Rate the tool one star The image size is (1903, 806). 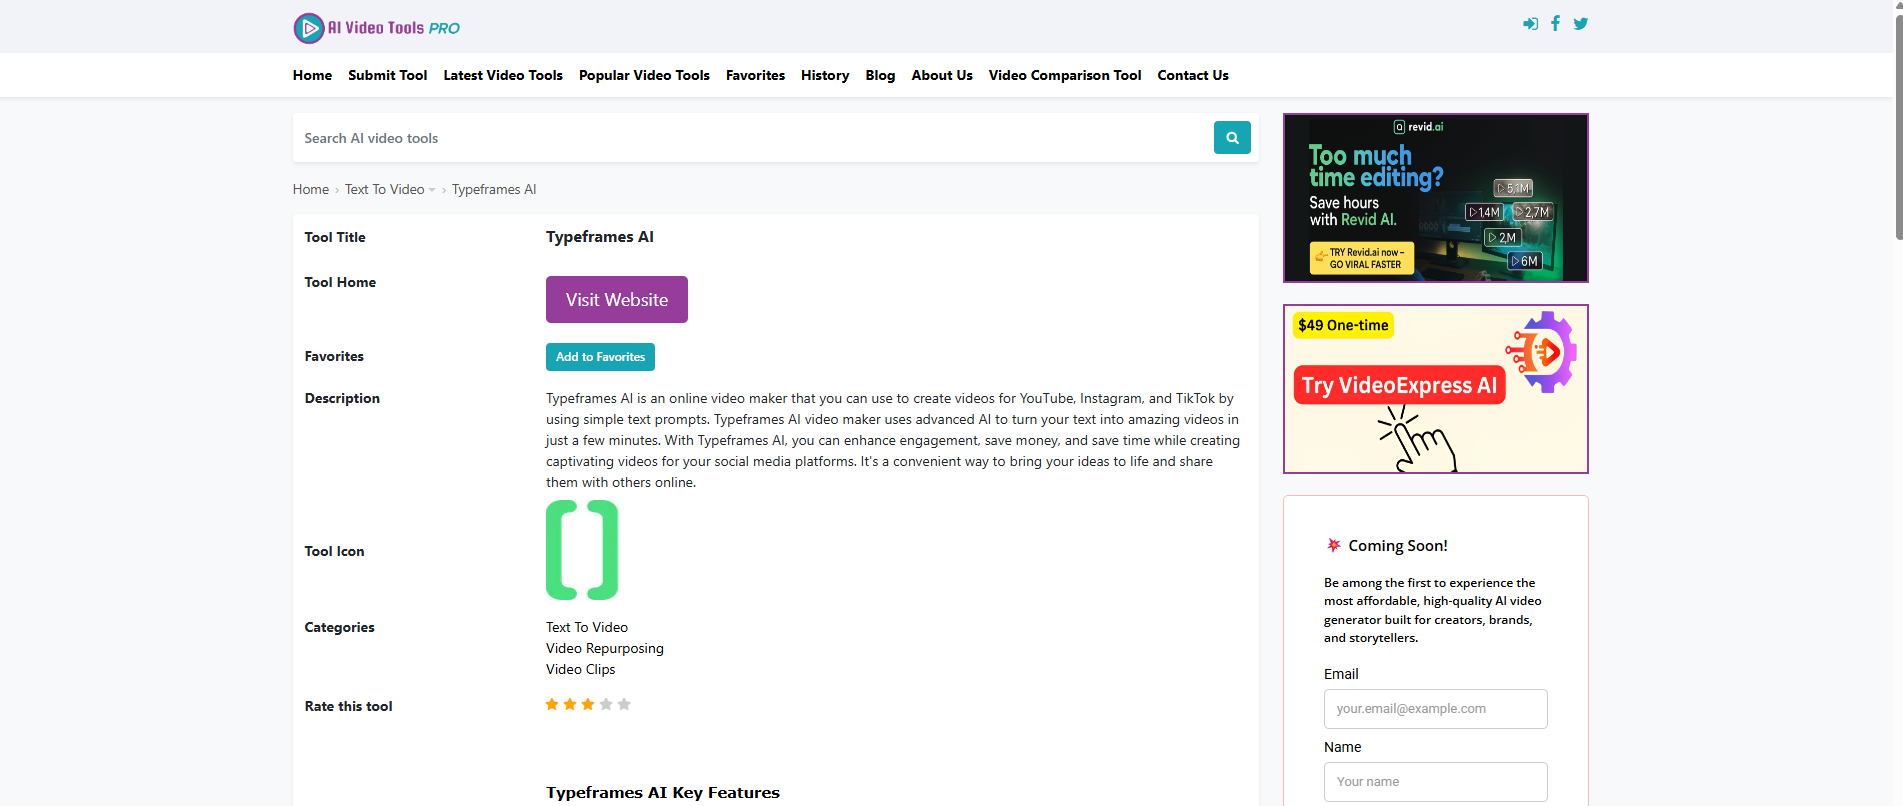[552, 704]
